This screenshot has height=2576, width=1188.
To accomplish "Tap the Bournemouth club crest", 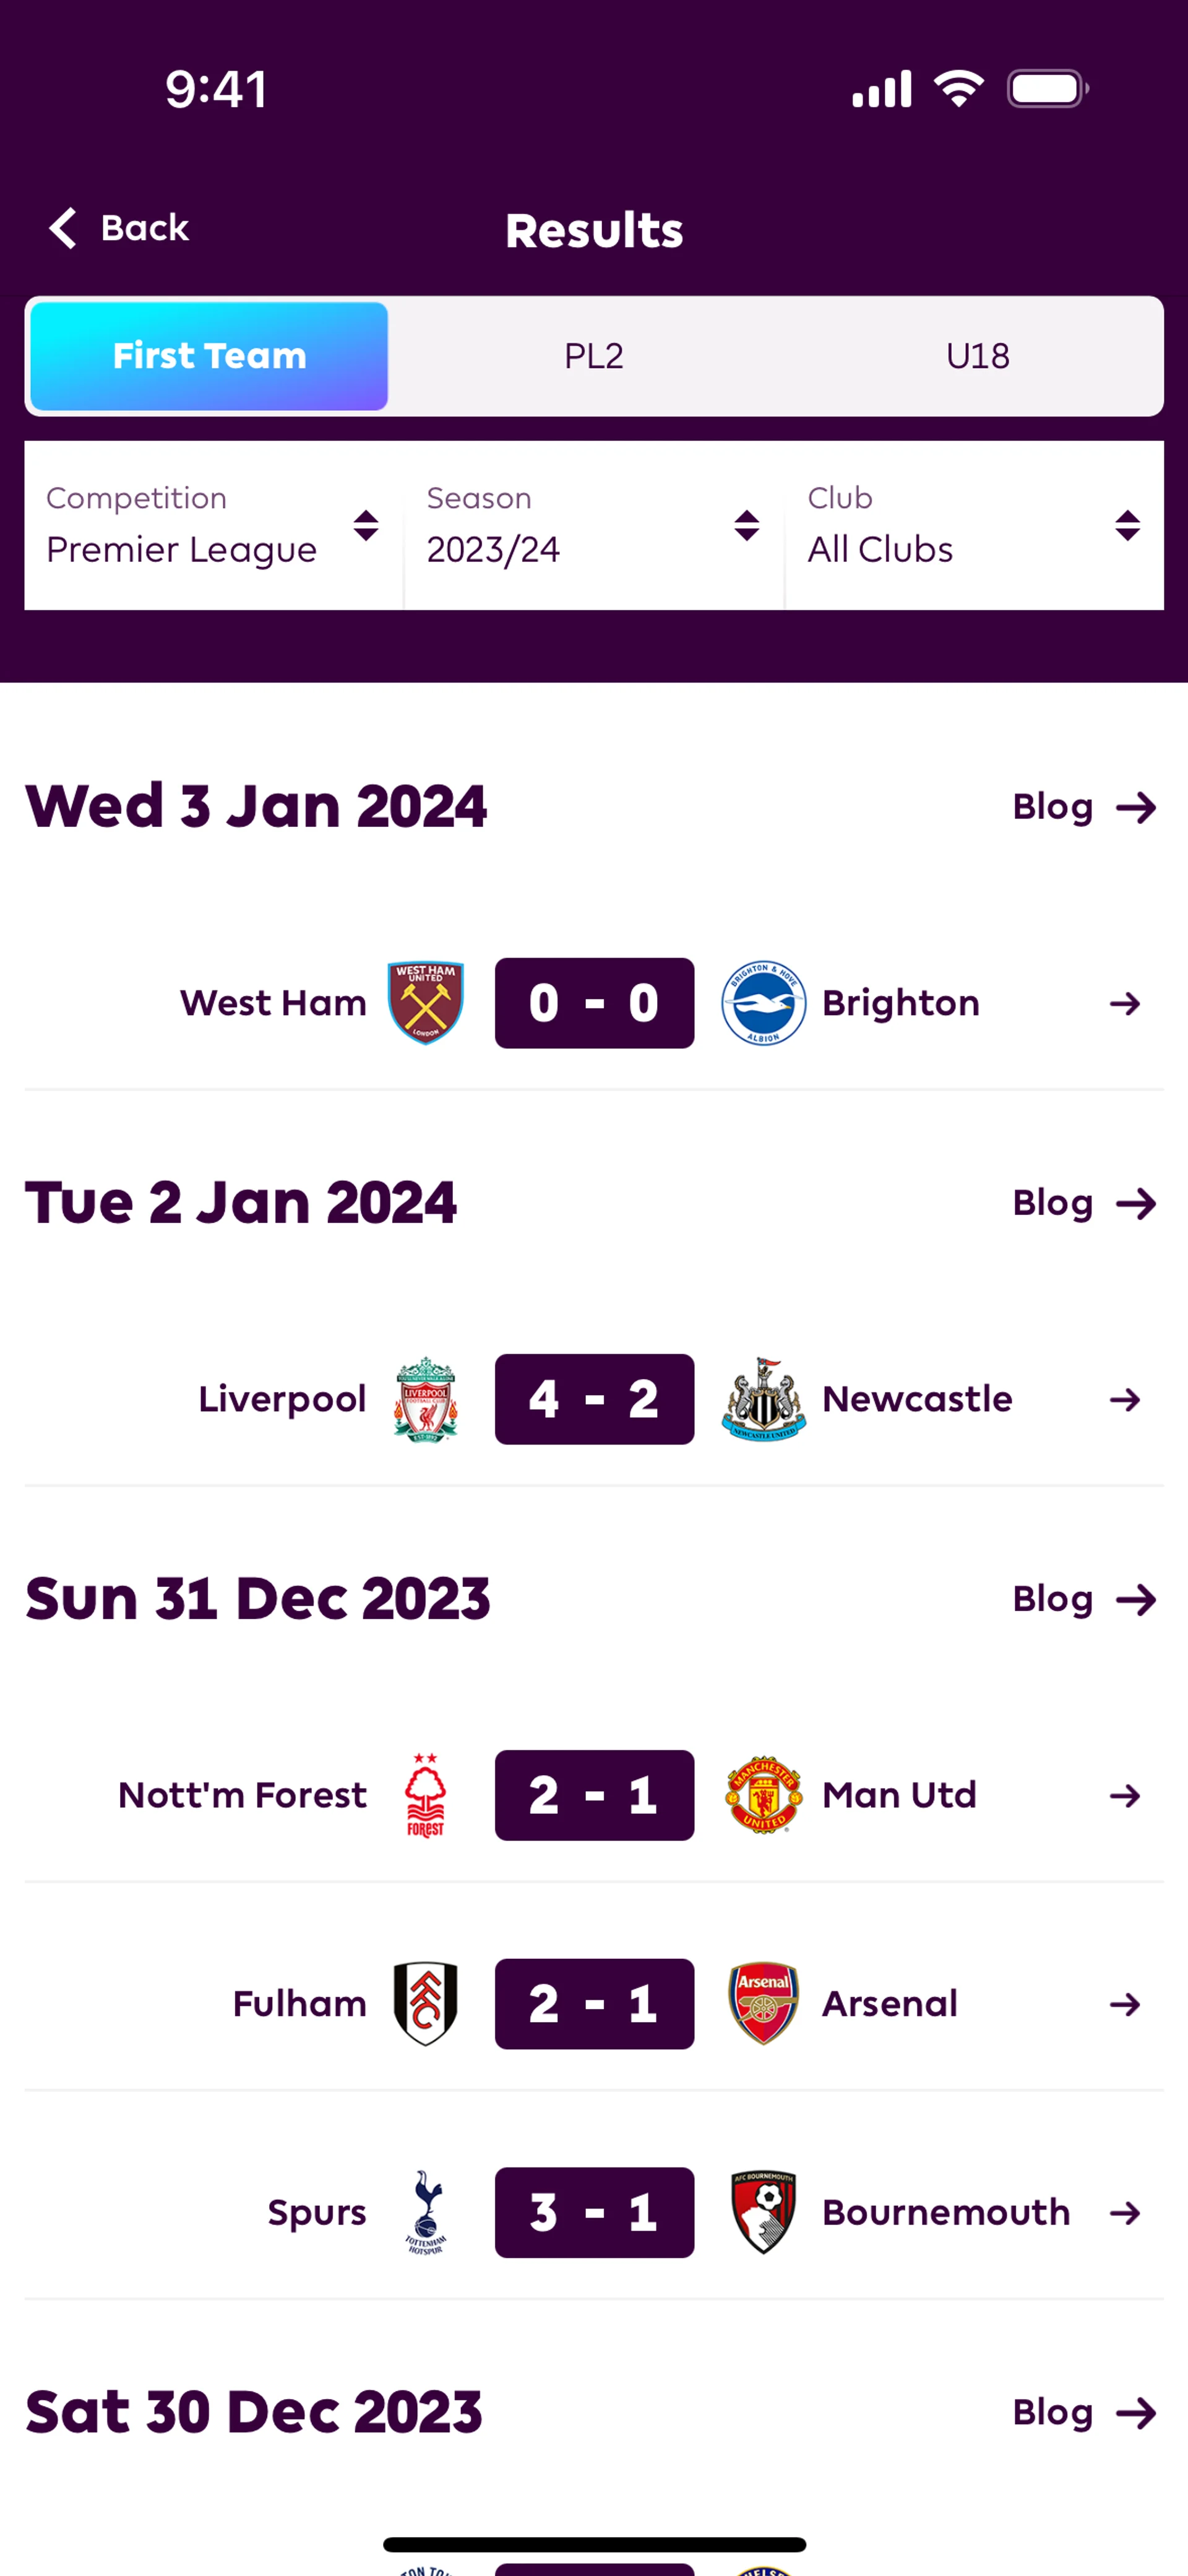I will (763, 2212).
